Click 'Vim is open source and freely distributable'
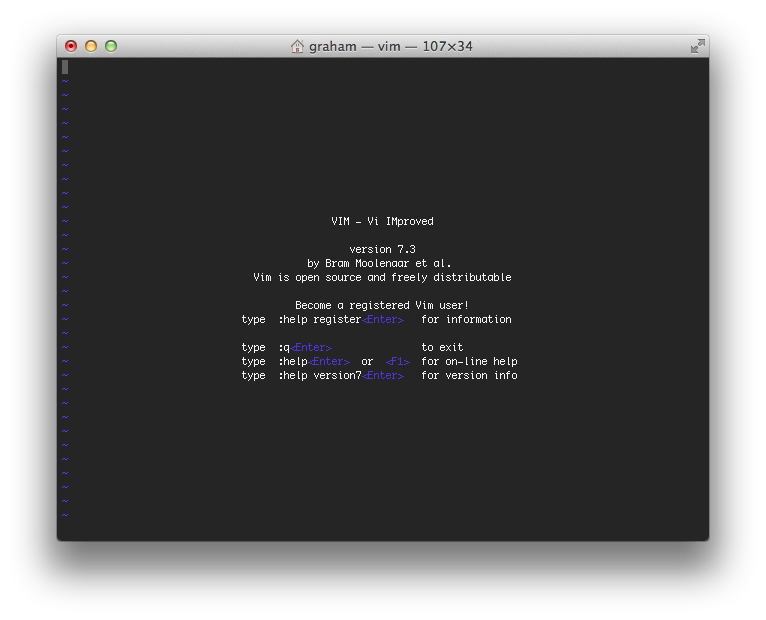This screenshot has height=620, width=766. 383,278
